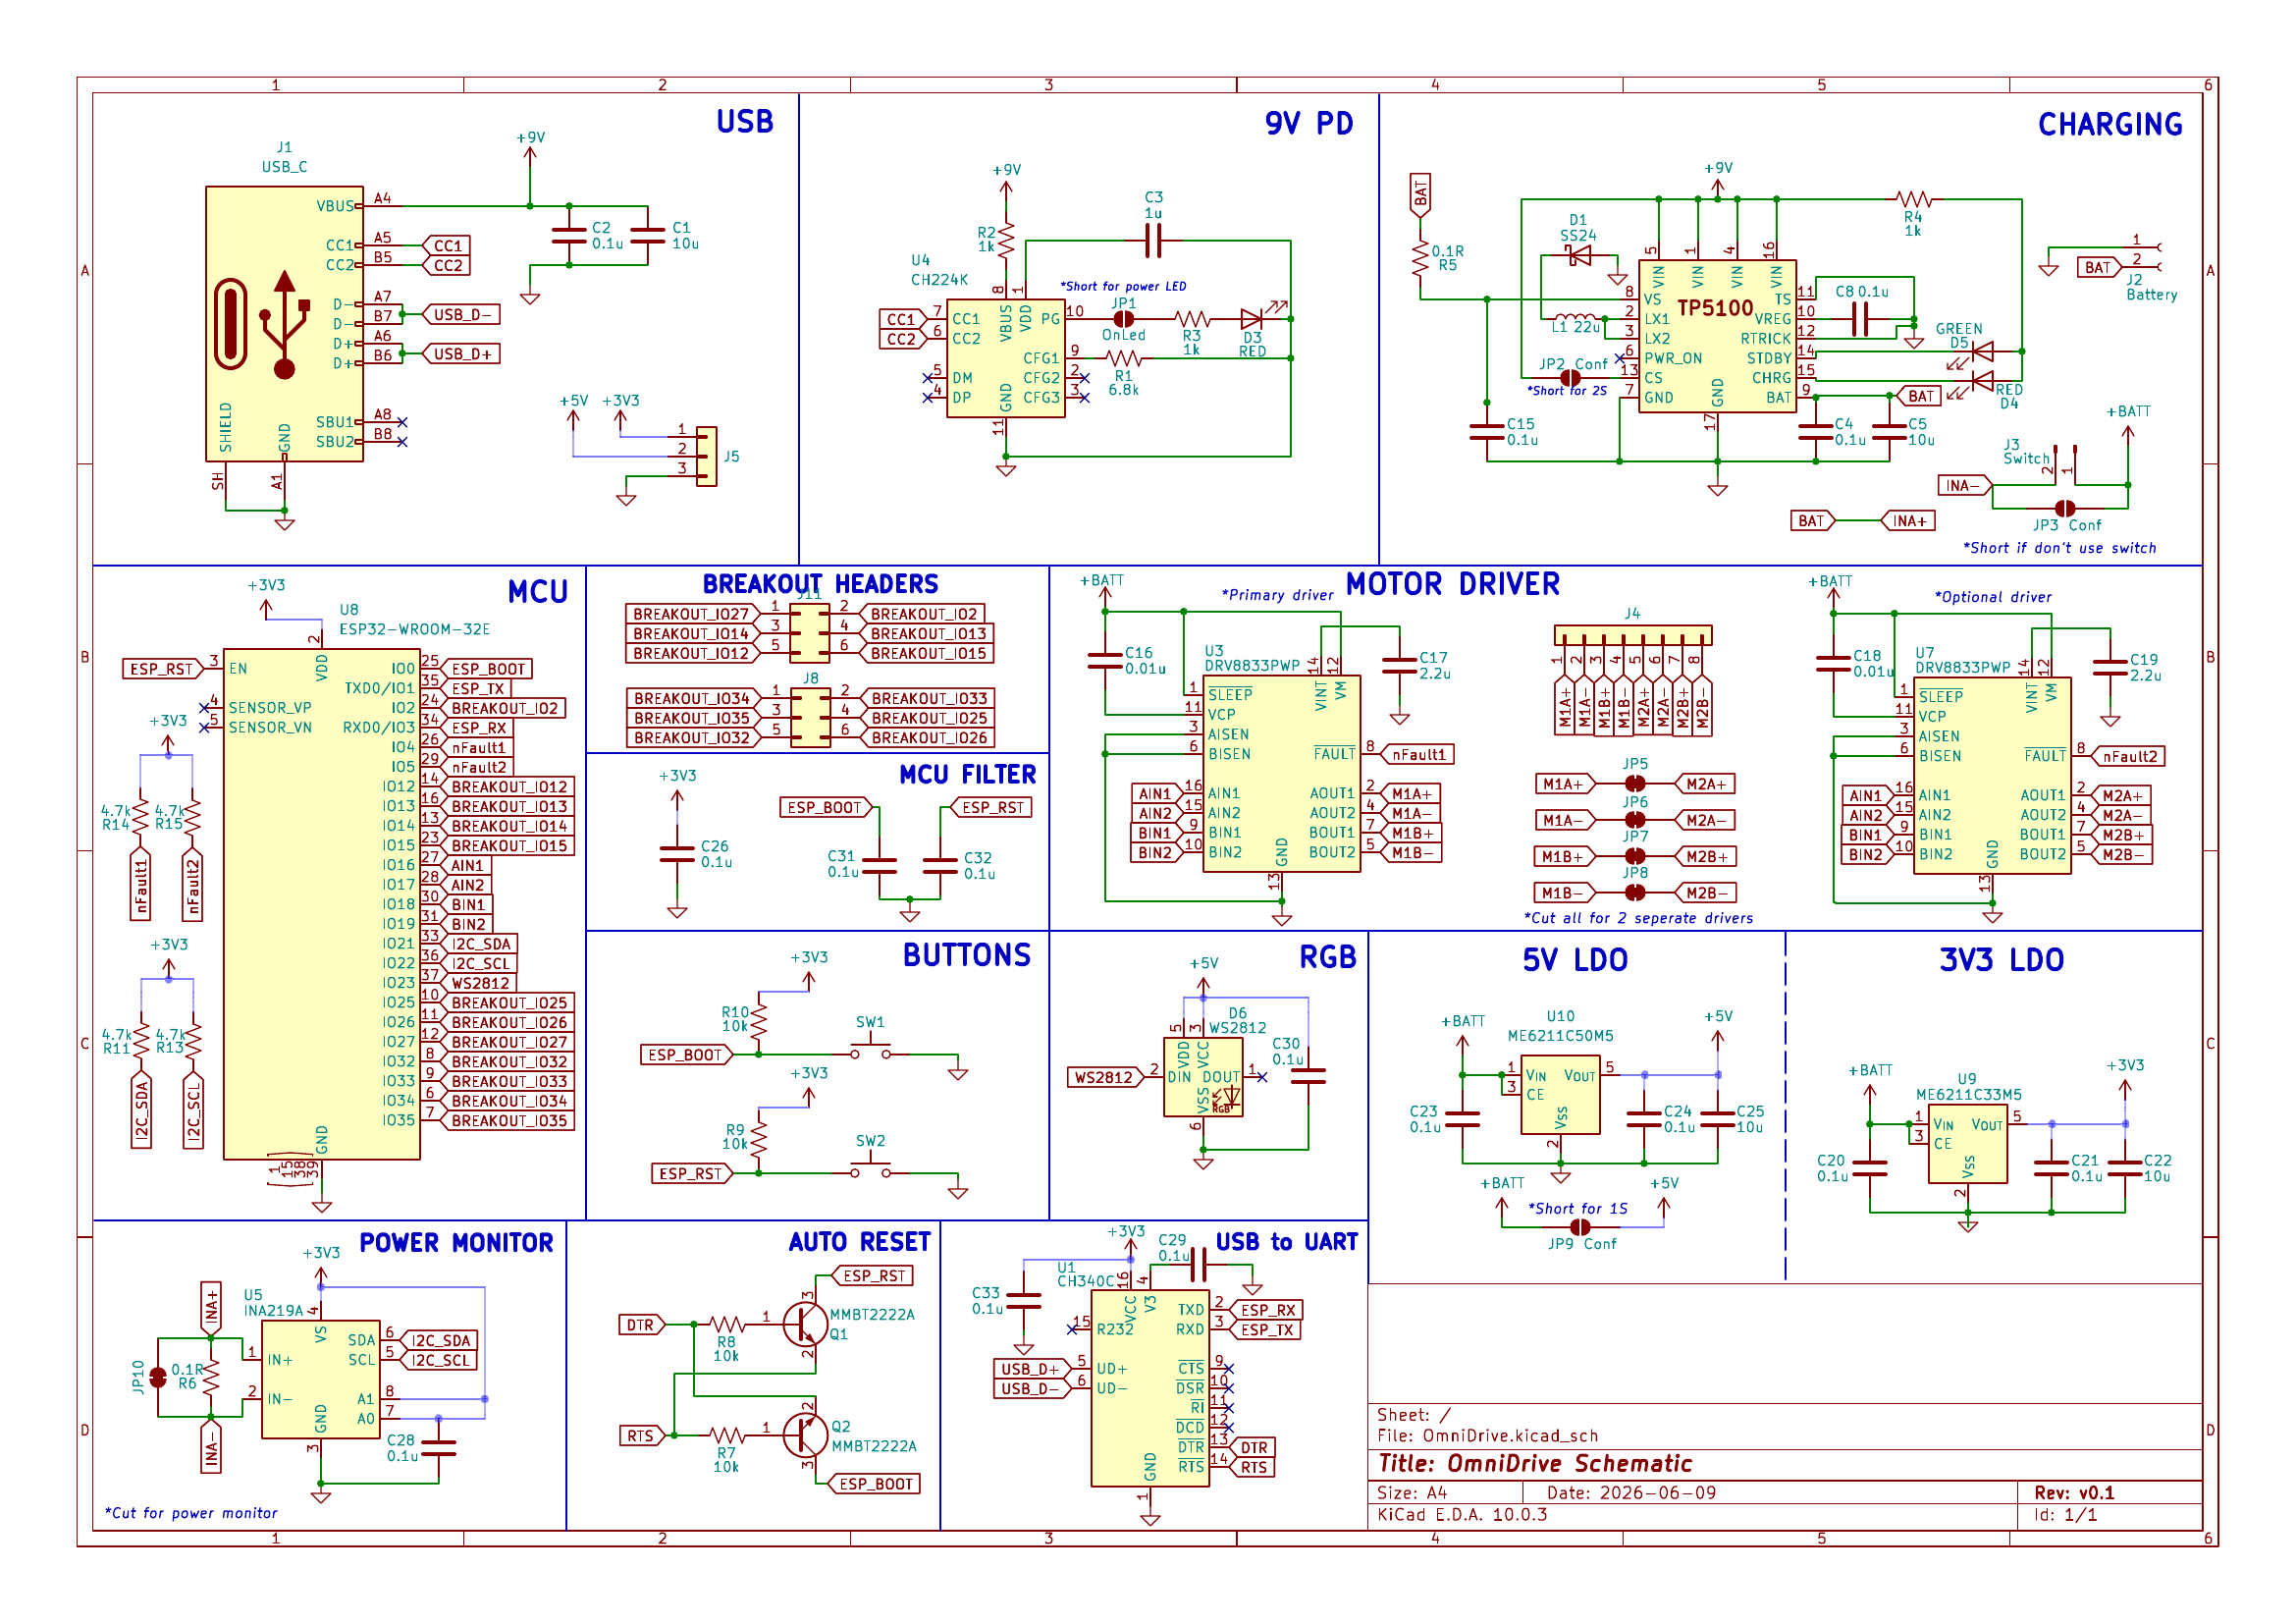Select the U9 ME6211C33M5 regulator symbol

(1967, 1144)
